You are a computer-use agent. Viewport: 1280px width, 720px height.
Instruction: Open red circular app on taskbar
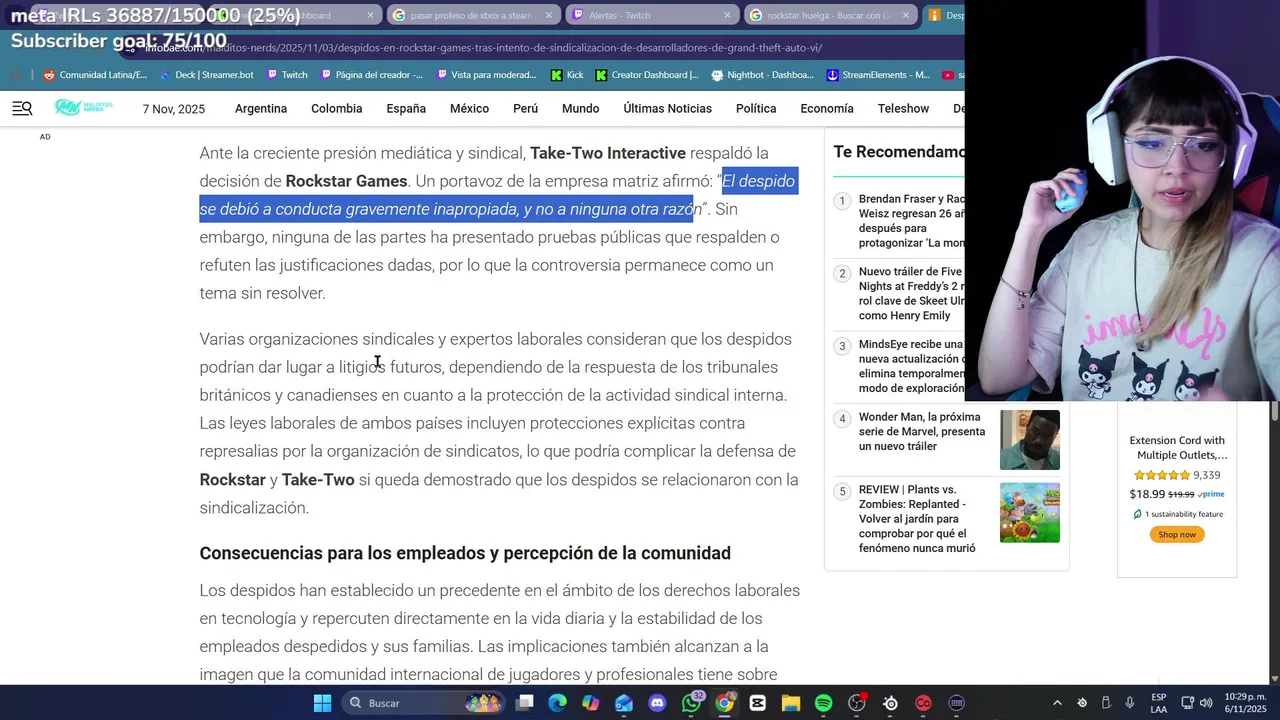(923, 703)
